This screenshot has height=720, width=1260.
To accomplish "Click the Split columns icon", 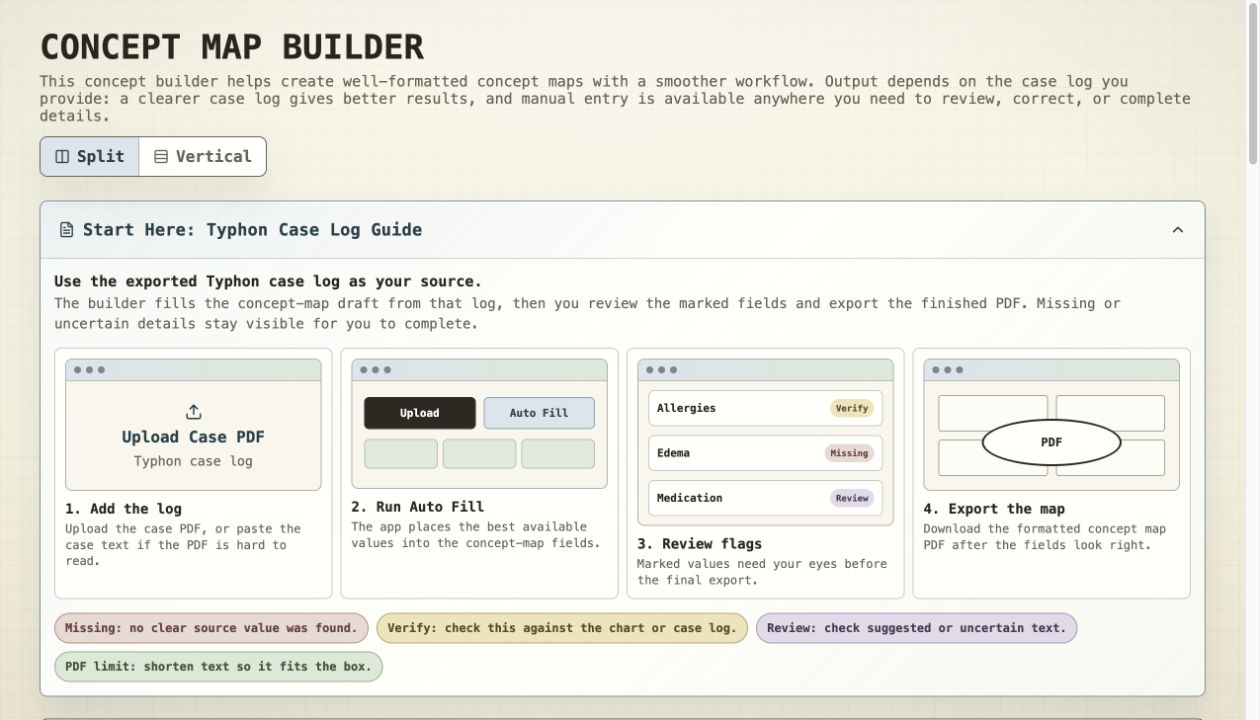I will [62, 157].
